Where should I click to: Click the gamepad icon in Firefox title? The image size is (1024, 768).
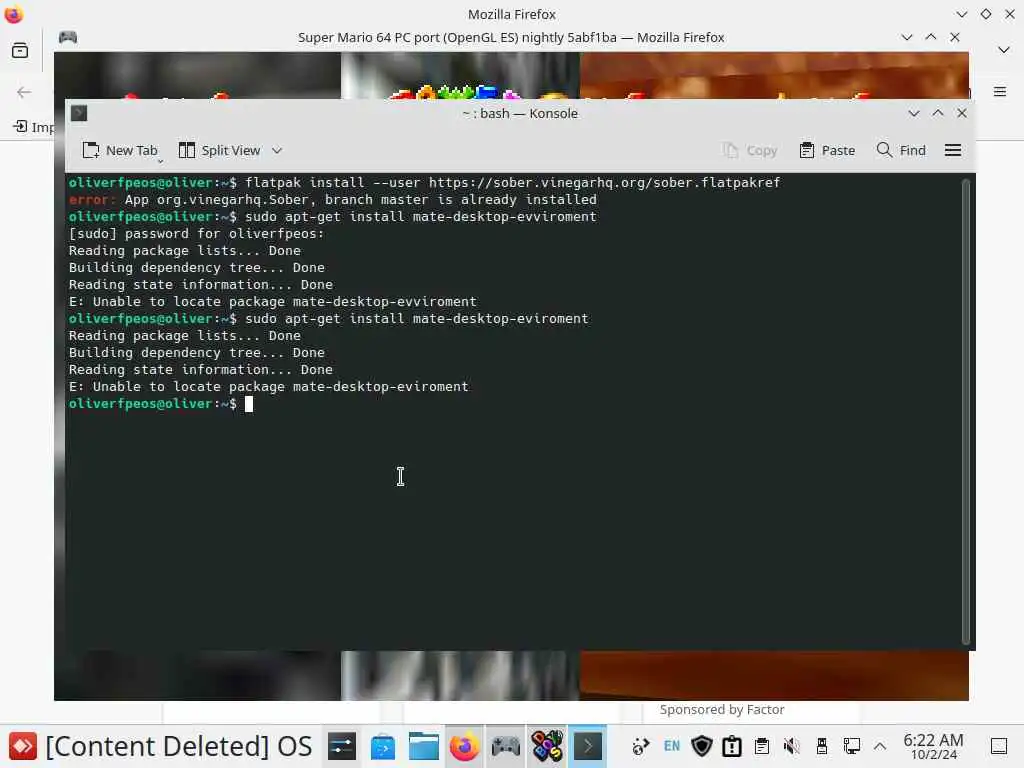(68, 37)
